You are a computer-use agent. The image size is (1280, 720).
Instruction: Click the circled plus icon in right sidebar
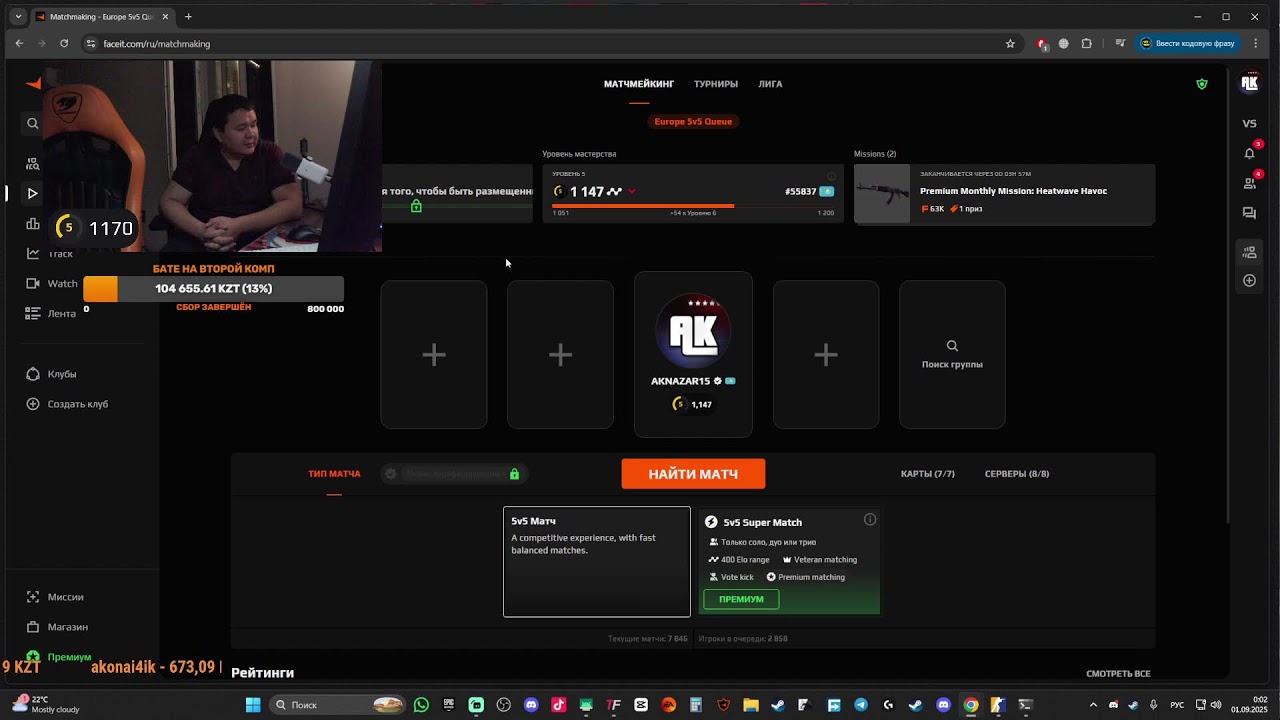(x=1249, y=281)
